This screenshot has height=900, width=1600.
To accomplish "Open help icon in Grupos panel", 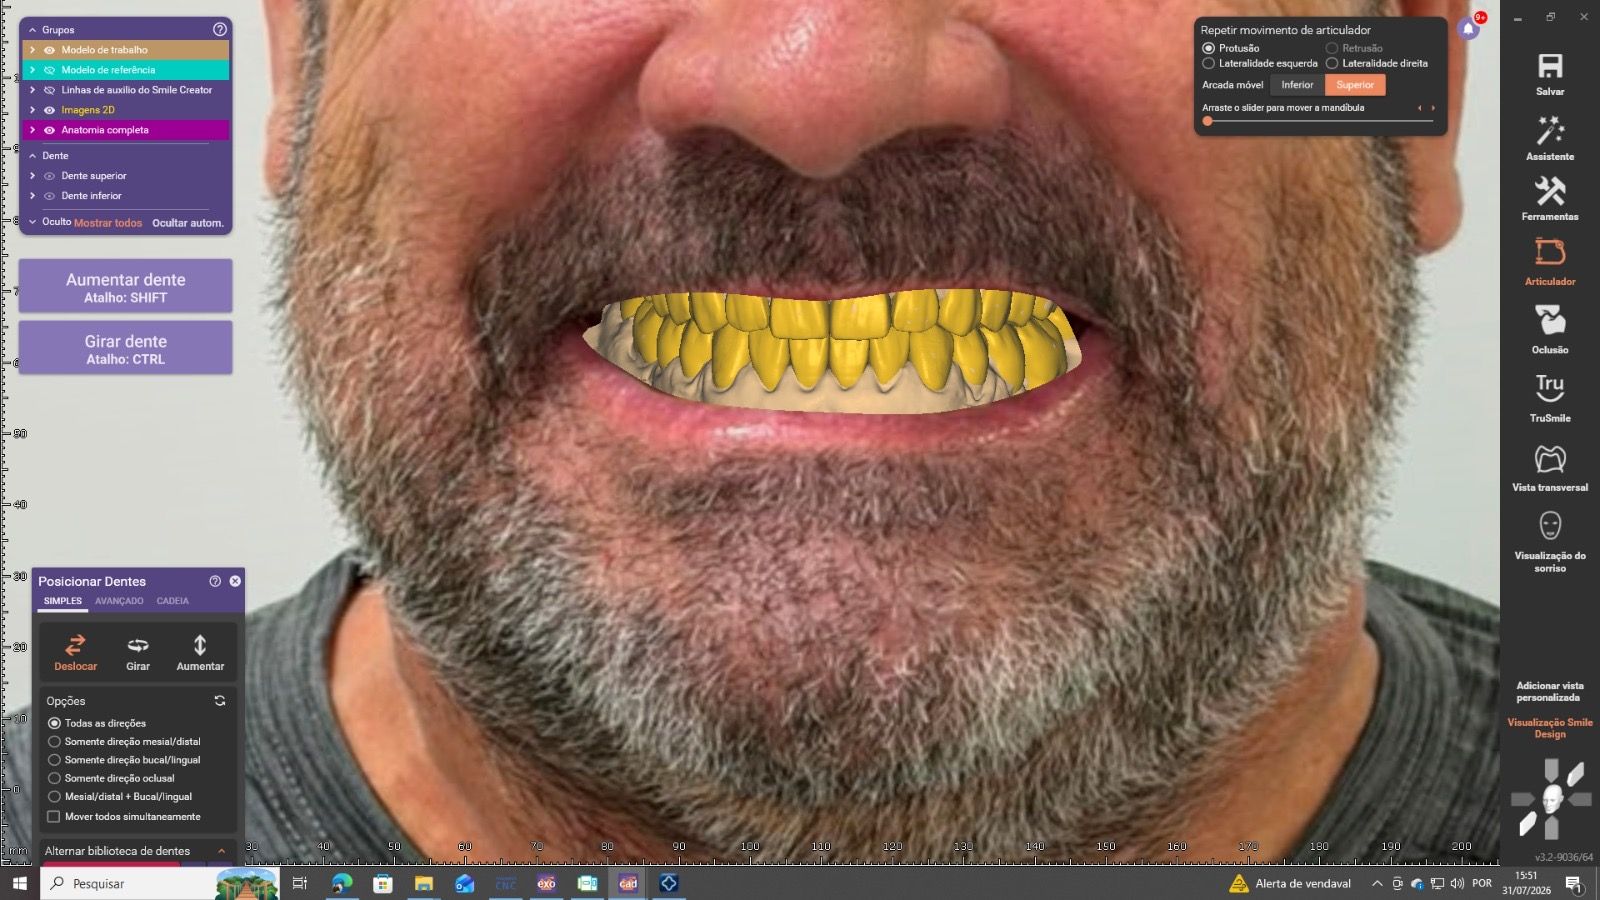I will 220,30.
